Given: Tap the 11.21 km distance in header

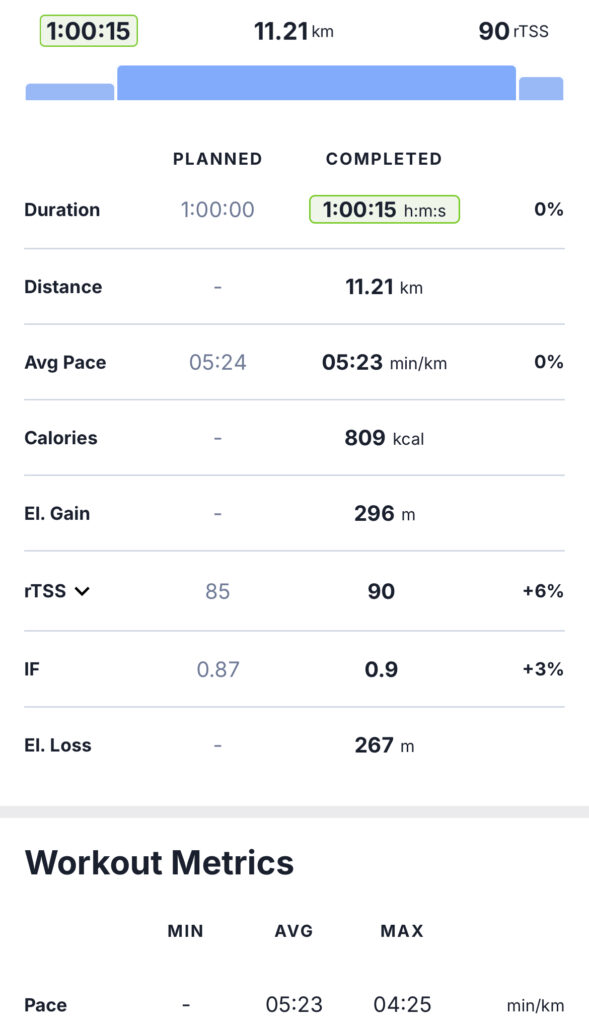Looking at the screenshot, I should tap(294, 31).
